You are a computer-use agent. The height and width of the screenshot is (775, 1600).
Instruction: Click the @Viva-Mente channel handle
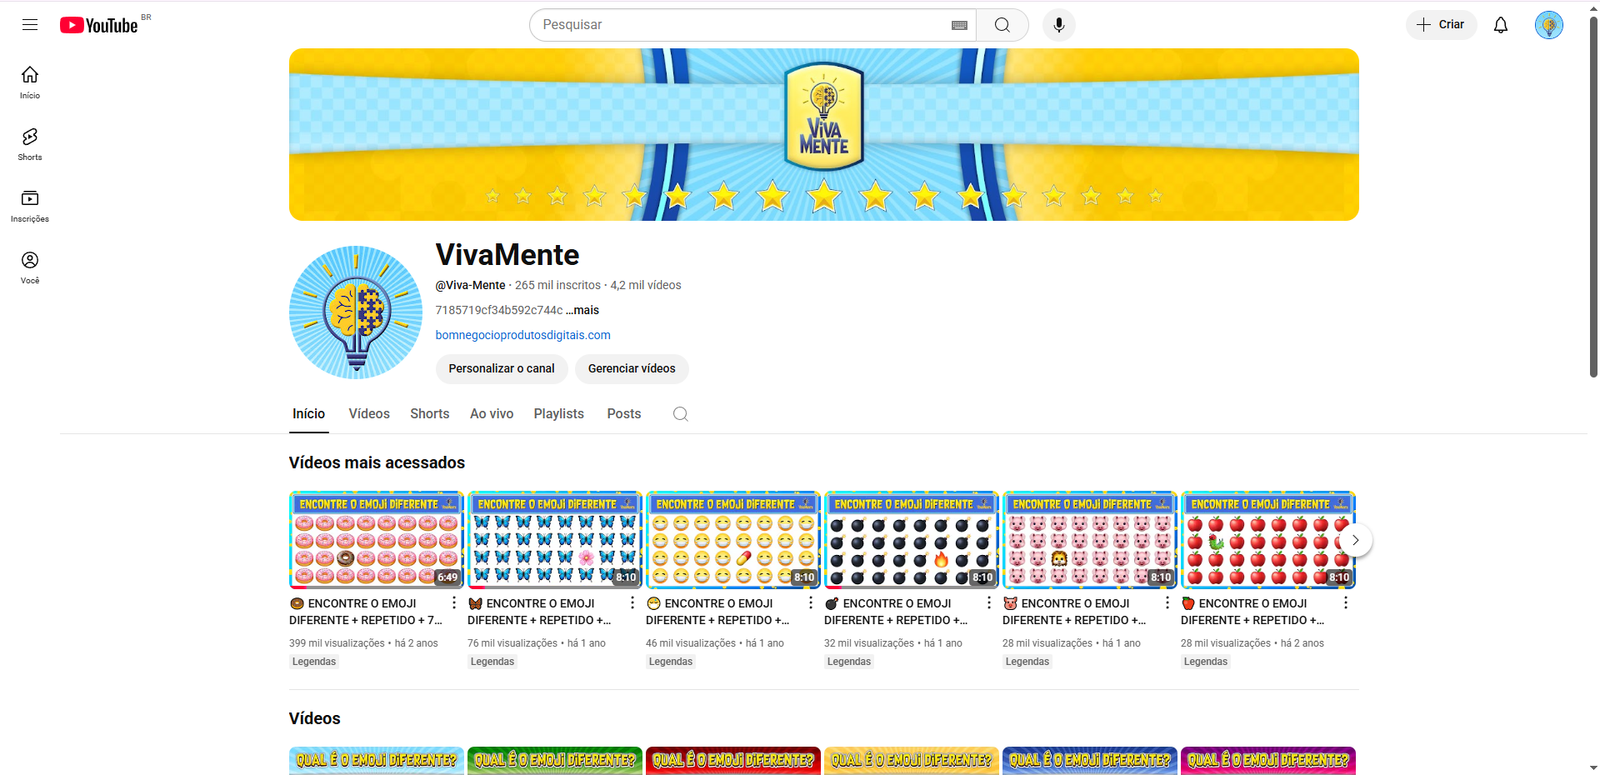coord(470,285)
